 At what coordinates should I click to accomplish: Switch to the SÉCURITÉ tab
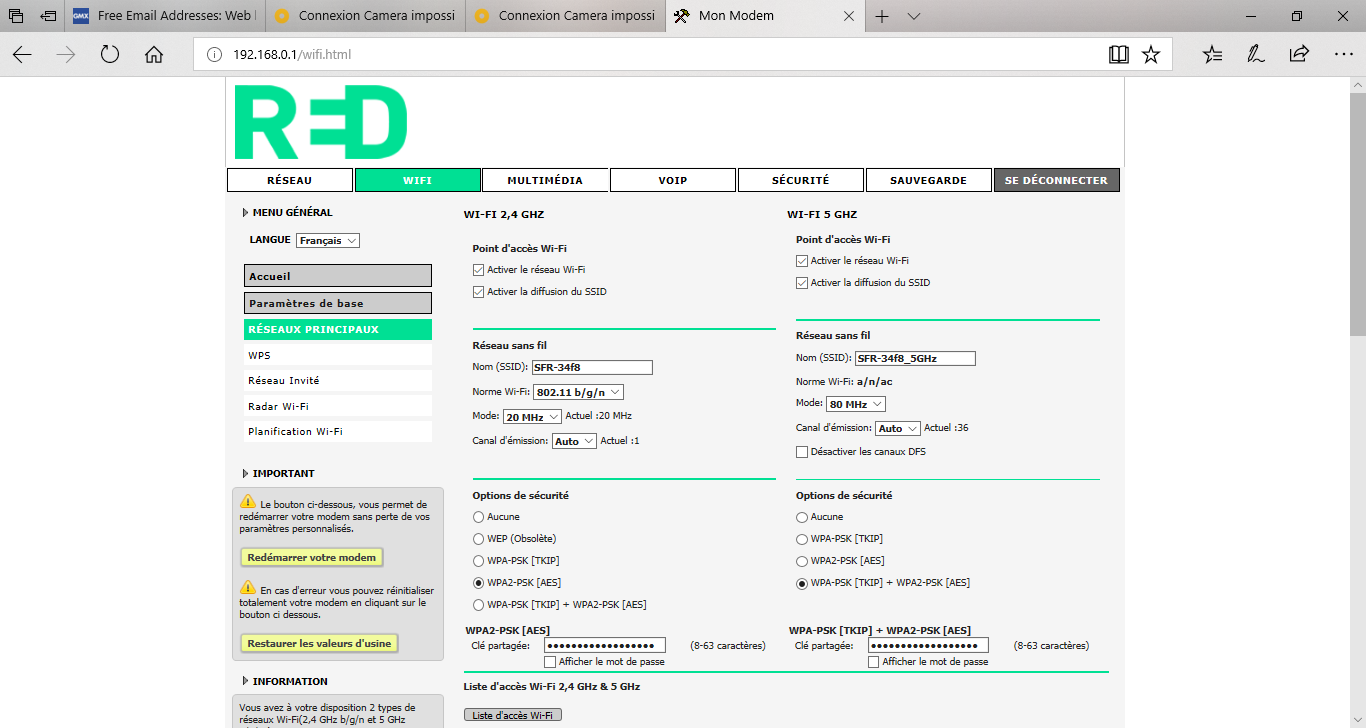(x=800, y=180)
